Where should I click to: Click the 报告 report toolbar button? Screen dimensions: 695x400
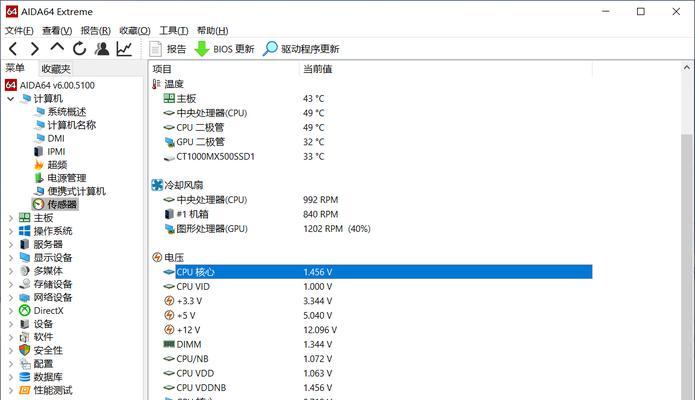(x=168, y=49)
